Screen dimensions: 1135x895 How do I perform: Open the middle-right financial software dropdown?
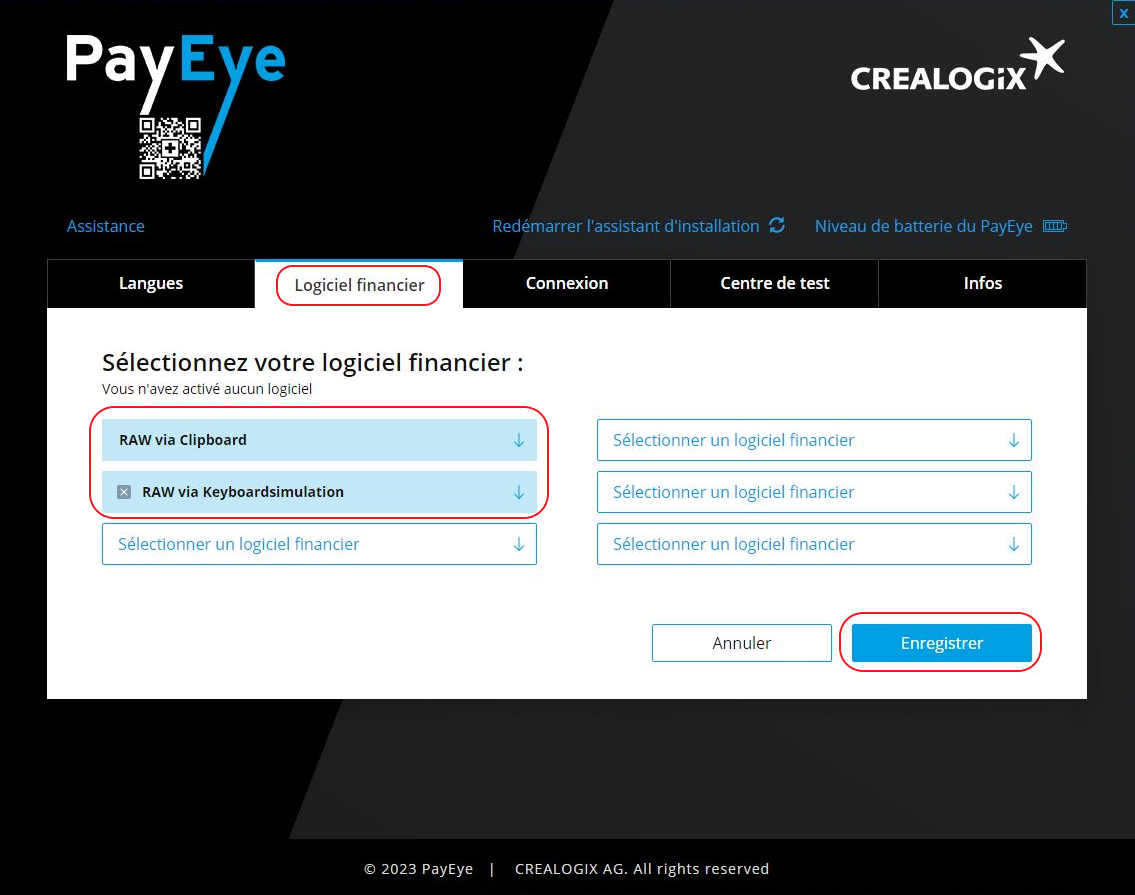[1013, 492]
